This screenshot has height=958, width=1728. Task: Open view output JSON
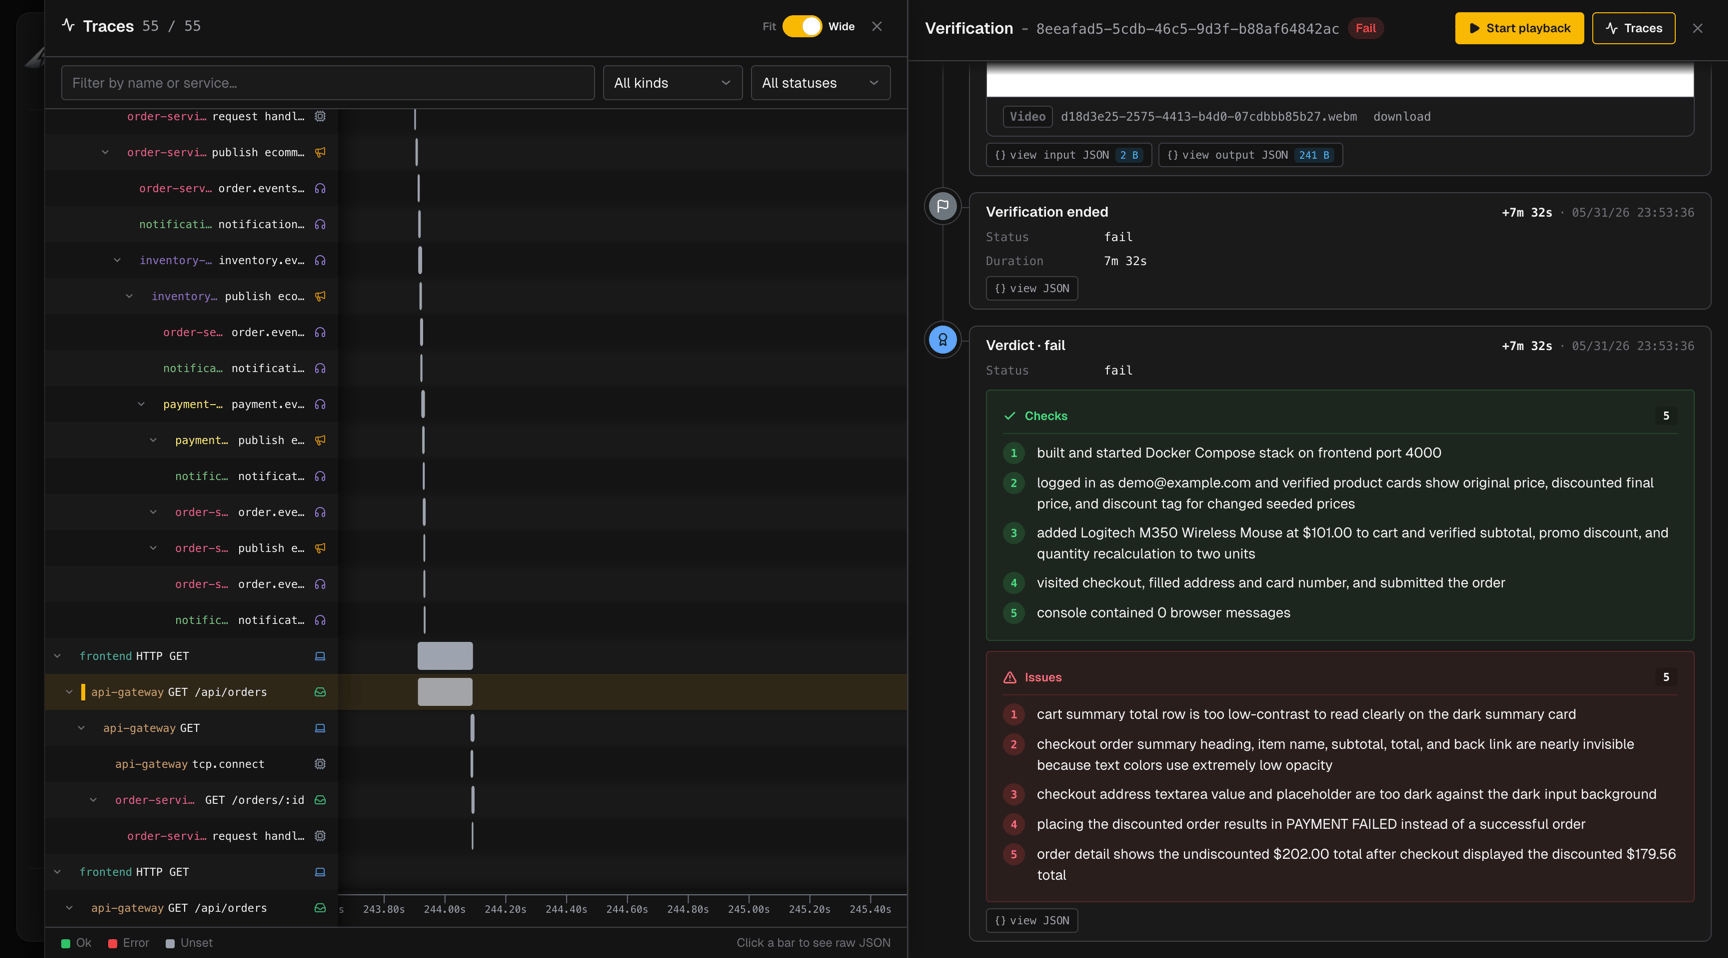click(1250, 155)
